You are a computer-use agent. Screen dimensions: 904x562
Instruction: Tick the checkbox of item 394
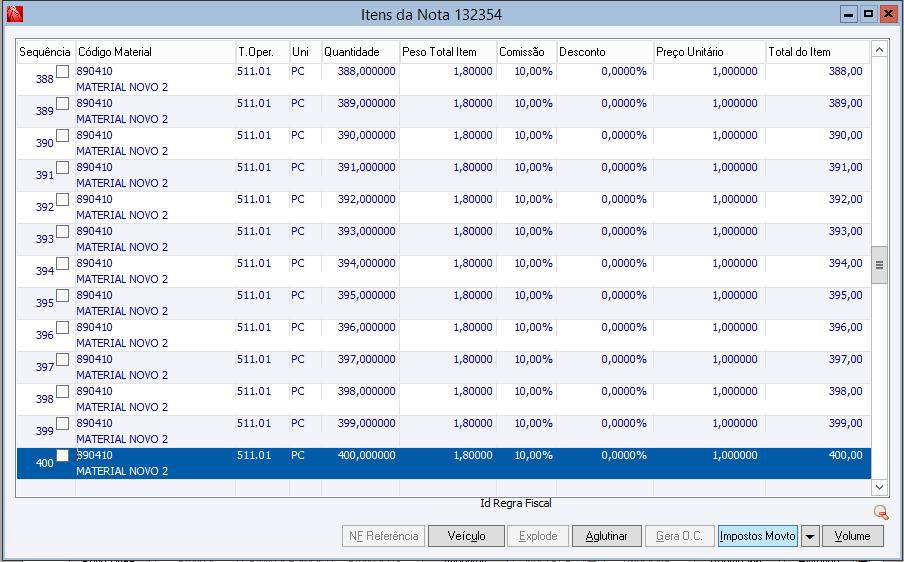[62, 263]
